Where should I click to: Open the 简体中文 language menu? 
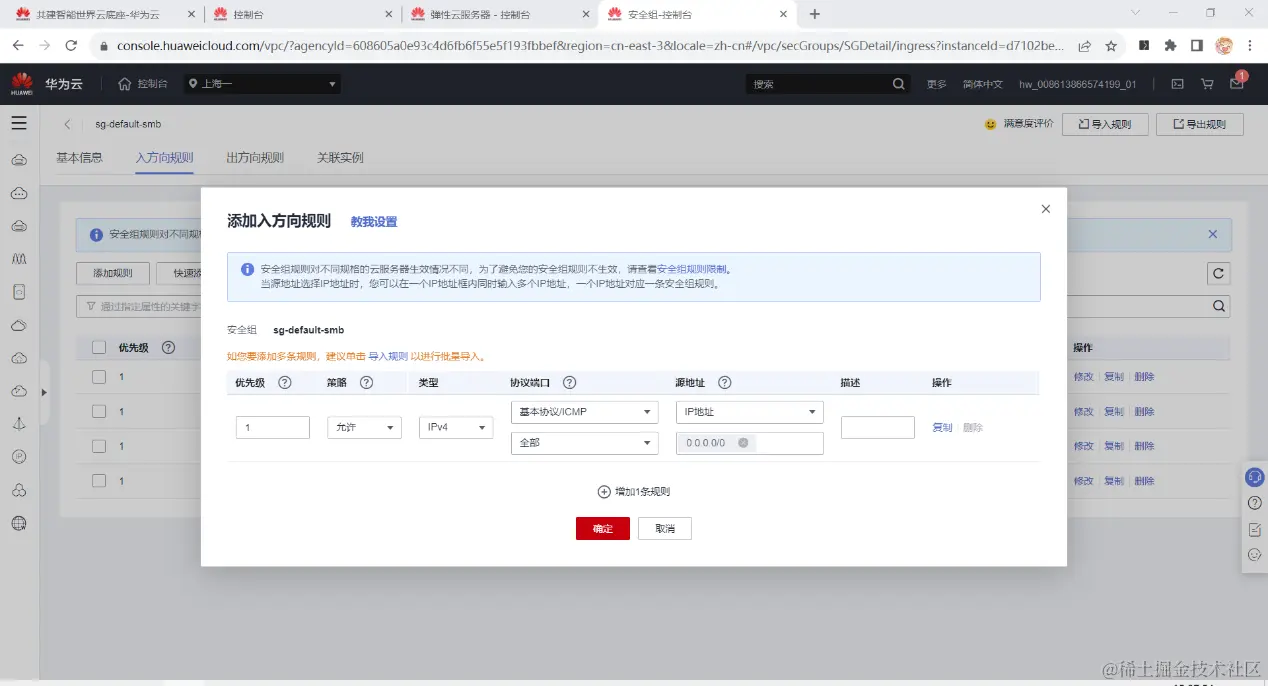coord(982,84)
